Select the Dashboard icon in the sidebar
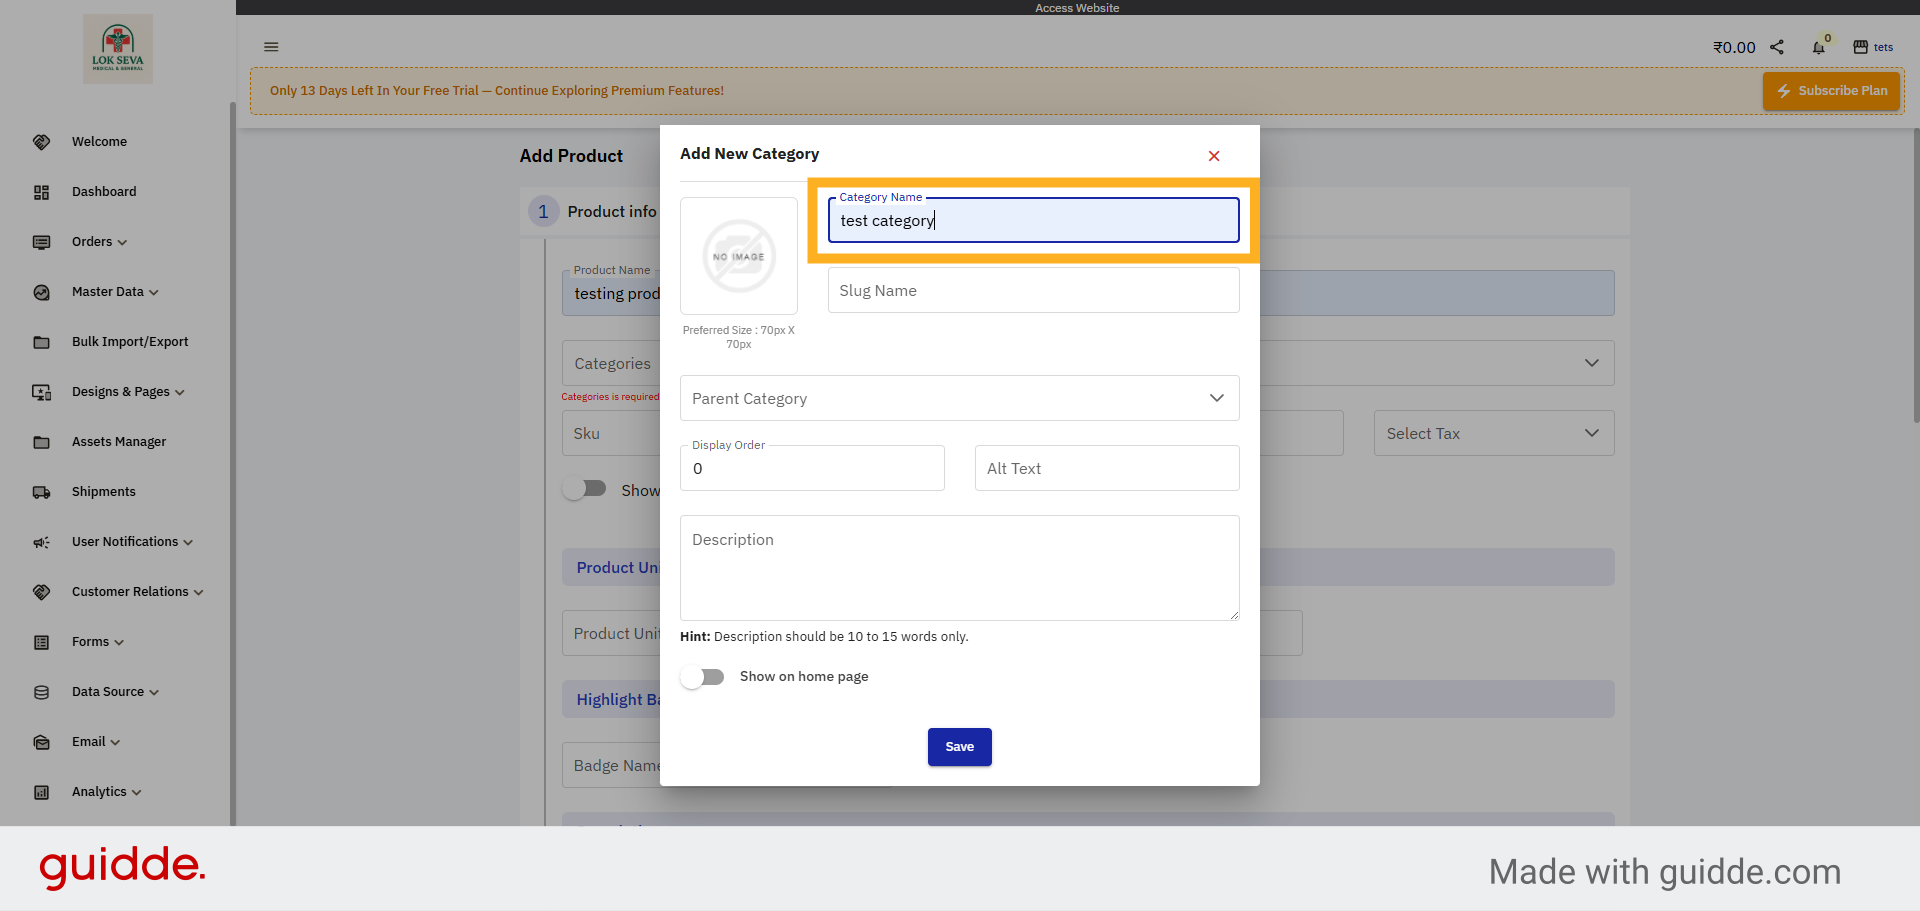This screenshot has width=1920, height=911. click(x=41, y=192)
